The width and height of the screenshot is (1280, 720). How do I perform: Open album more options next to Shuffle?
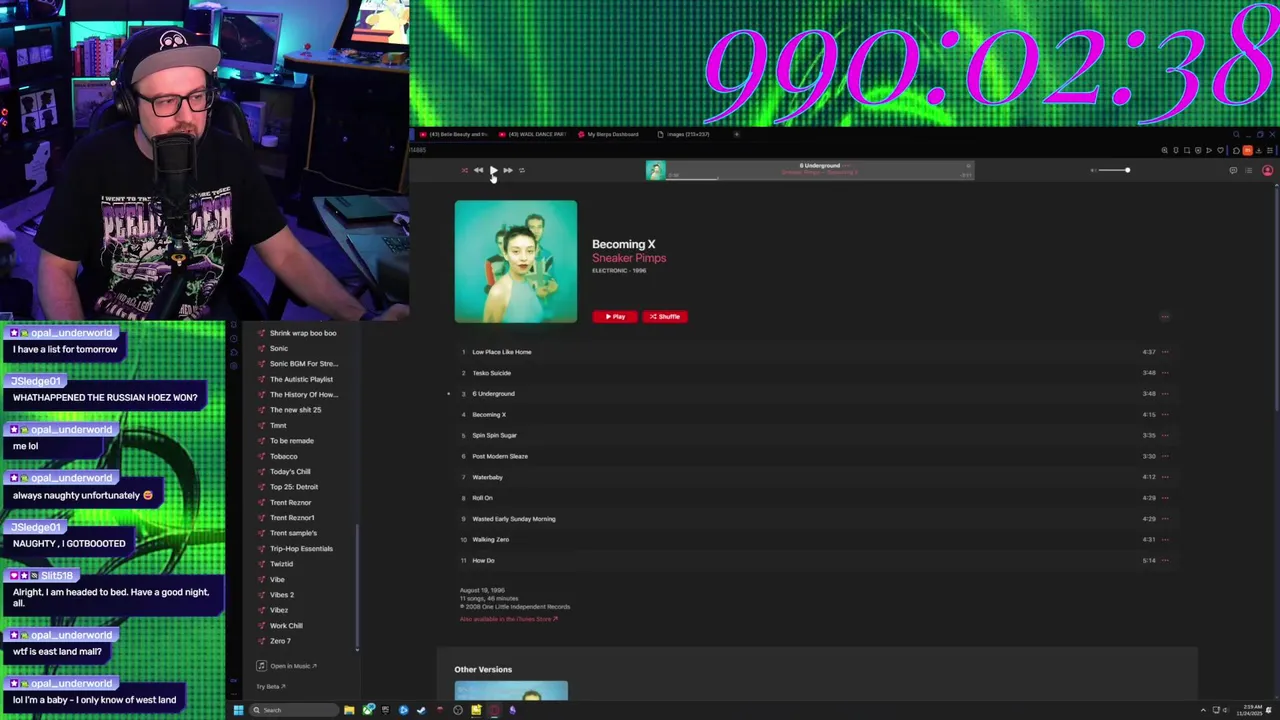pyautogui.click(x=1164, y=316)
